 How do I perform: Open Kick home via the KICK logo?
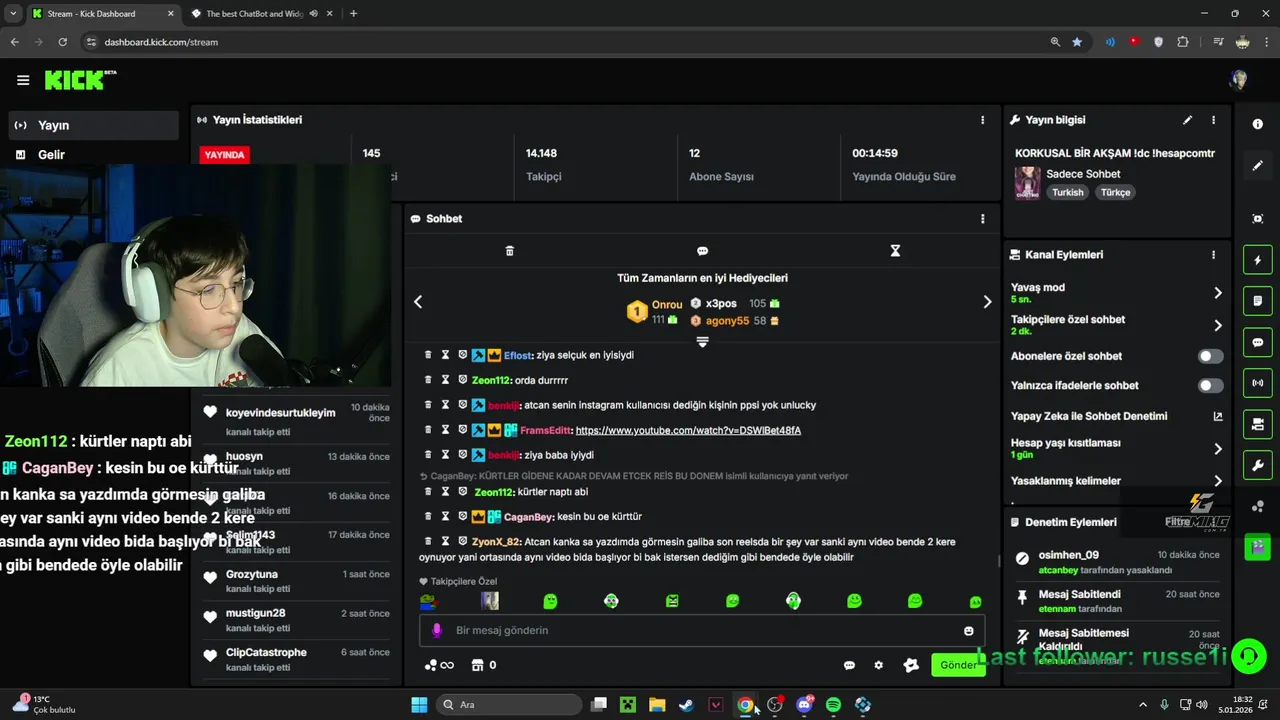[79, 80]
